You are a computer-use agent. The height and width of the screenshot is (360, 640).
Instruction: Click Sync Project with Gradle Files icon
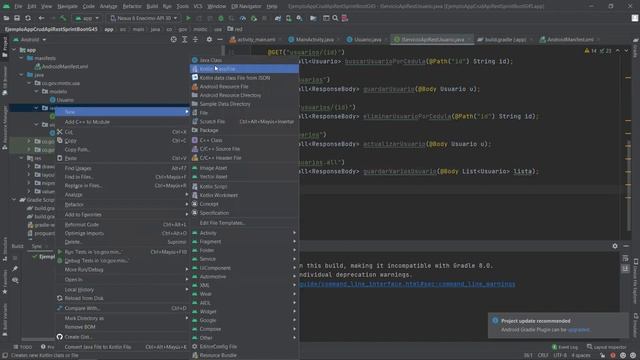click(x=278, y=18)
